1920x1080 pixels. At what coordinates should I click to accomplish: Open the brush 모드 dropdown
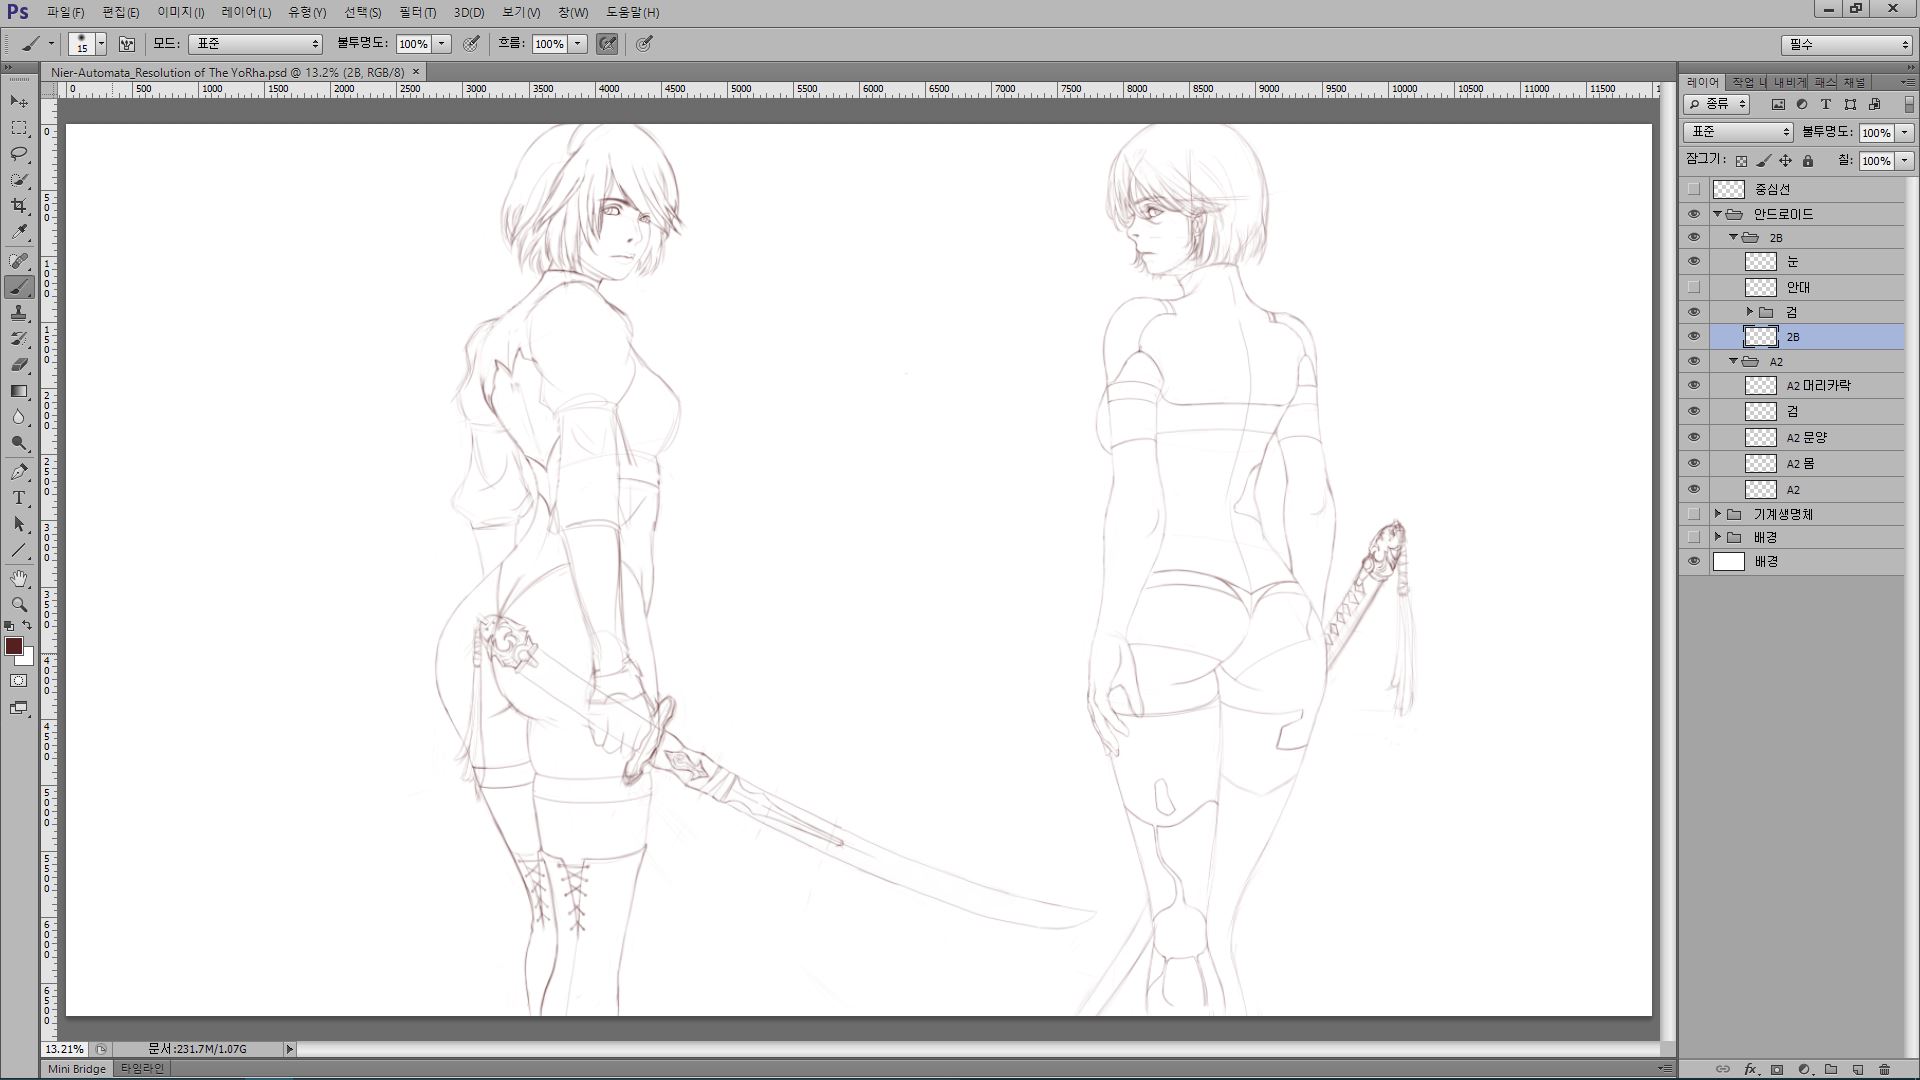click(x=255, y=44)
